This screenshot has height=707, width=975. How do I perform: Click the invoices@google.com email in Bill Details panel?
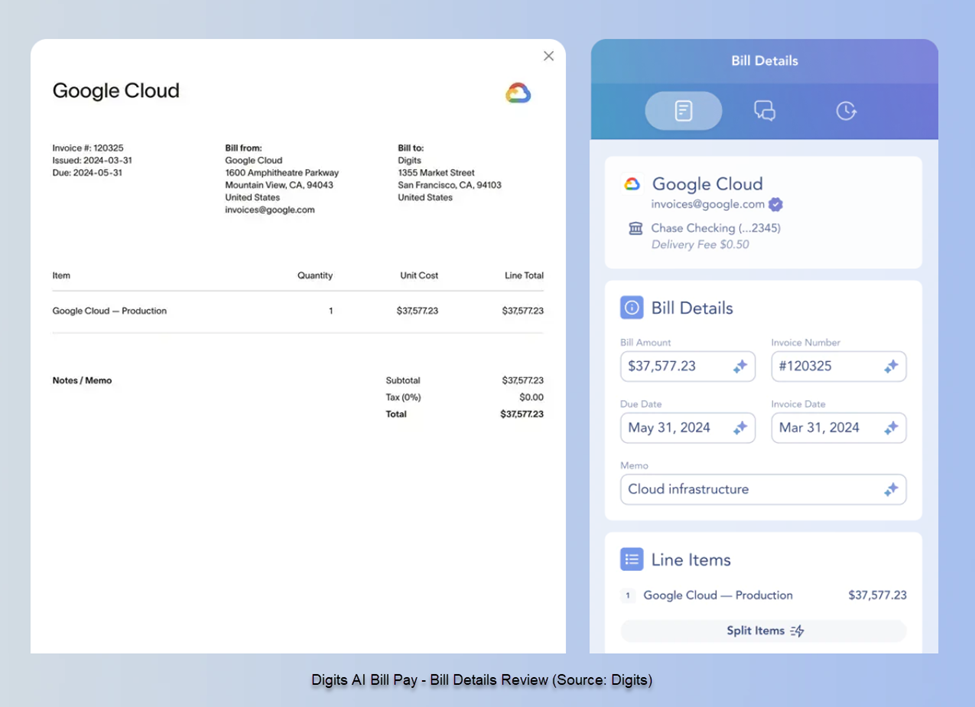(708, 204)
